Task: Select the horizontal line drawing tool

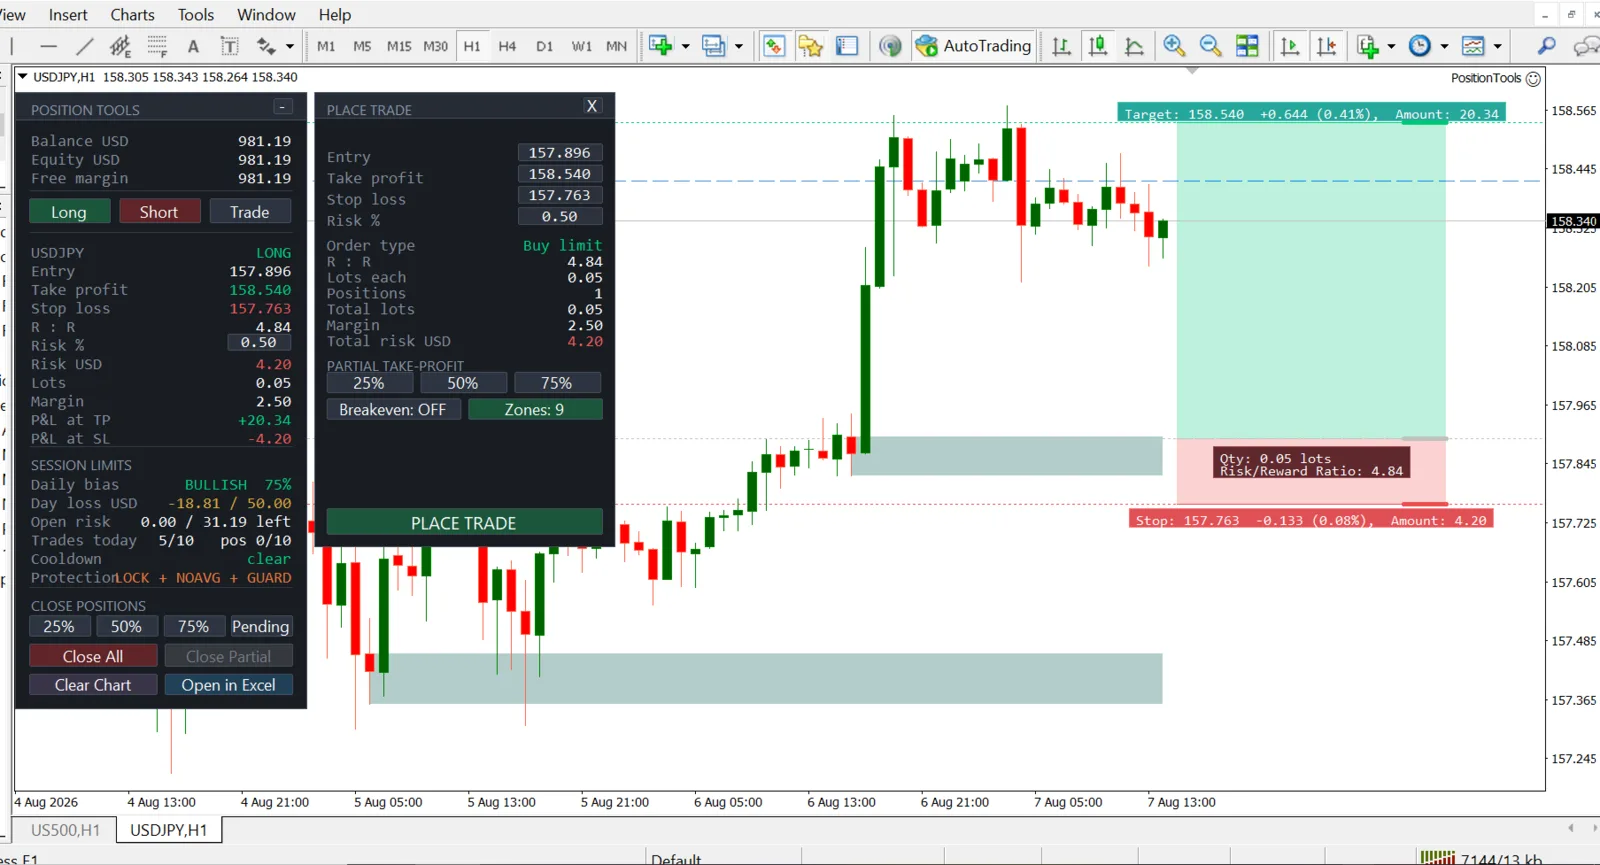Action: (48, 46)
